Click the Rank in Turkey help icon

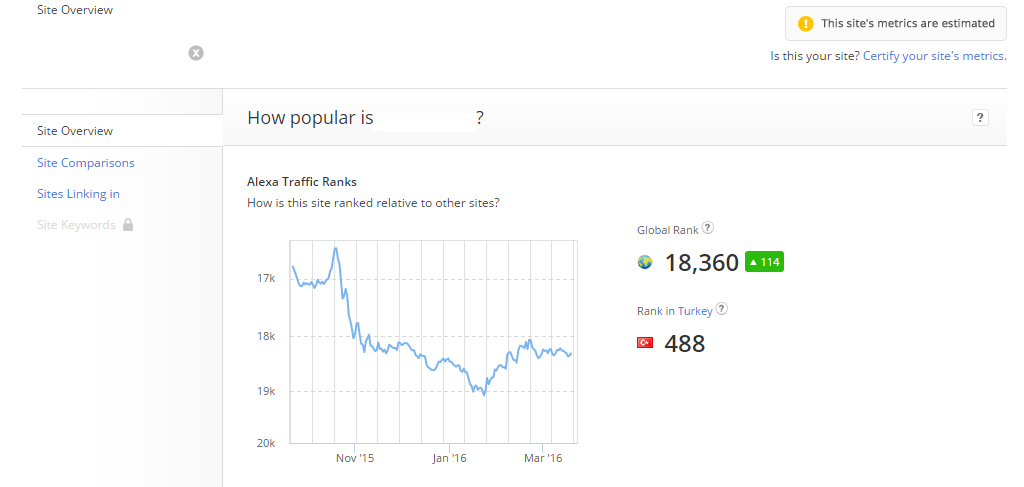pos(722,309)
